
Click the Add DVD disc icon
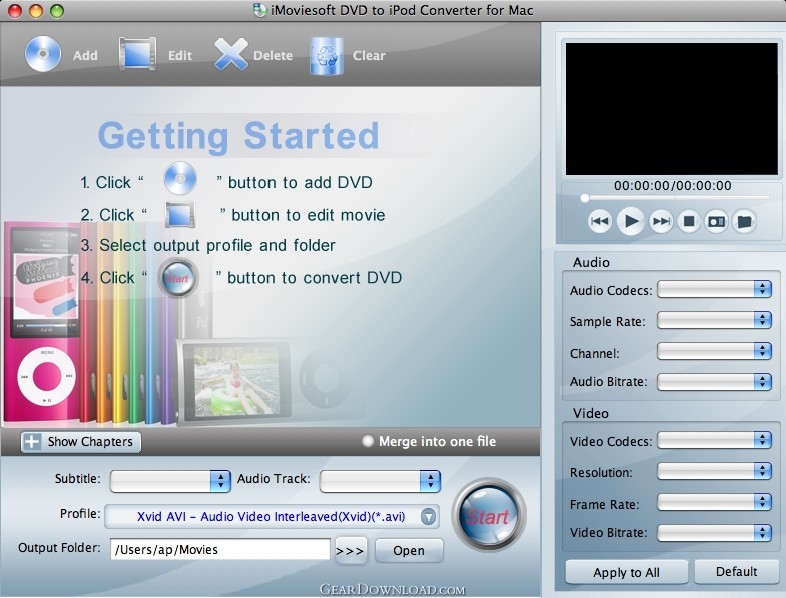pyautogui.click(x=43, y=55)
